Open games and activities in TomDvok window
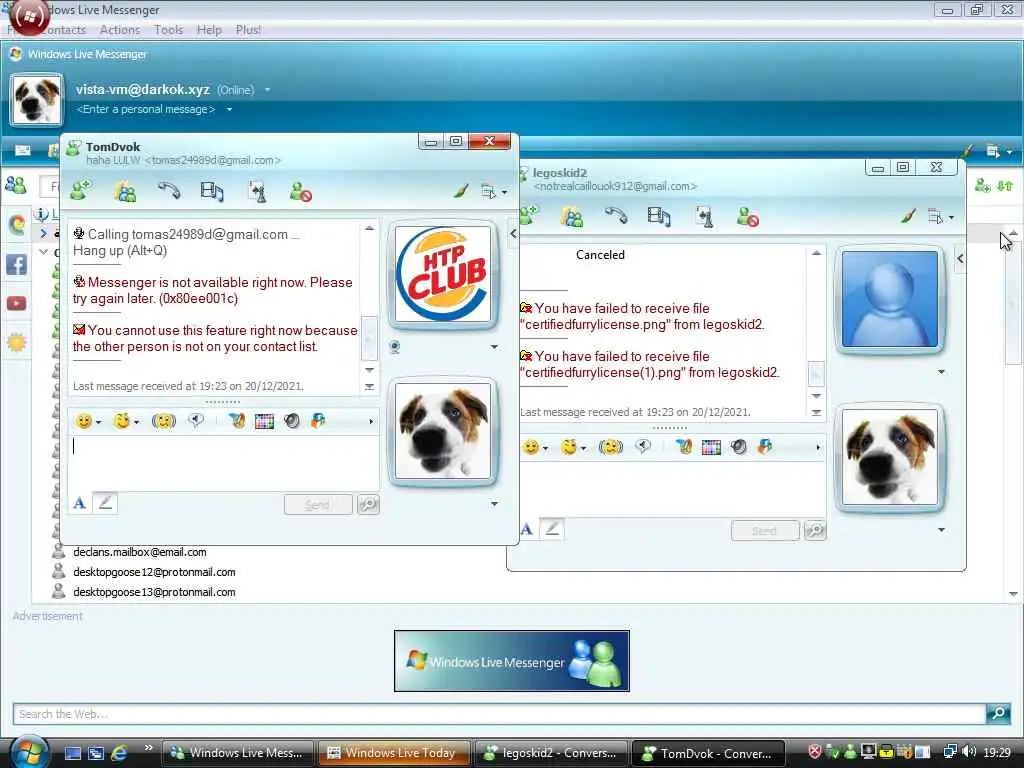The height and width of the screenshot is (768, 1024). (257, 191)
